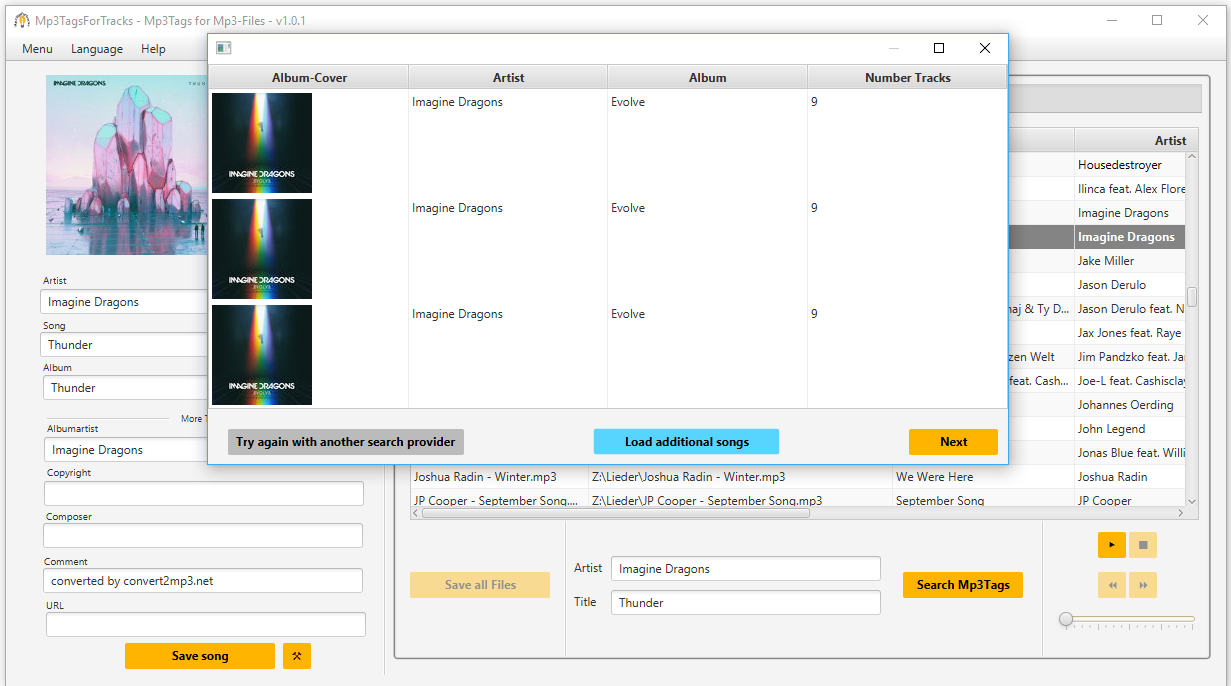The image size is (1231, 686).
Task: Click the empty URL field
Action: (206, 625)
